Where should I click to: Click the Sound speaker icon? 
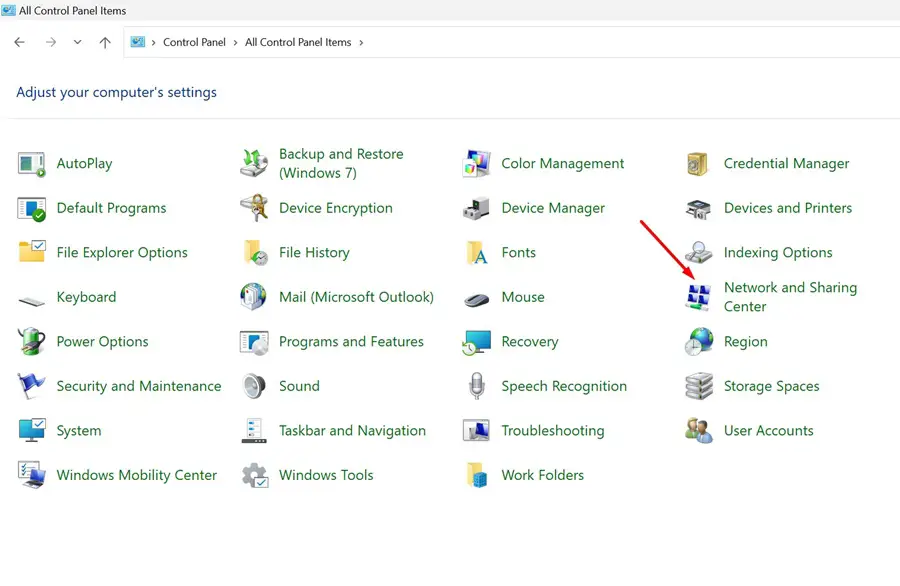254,386
